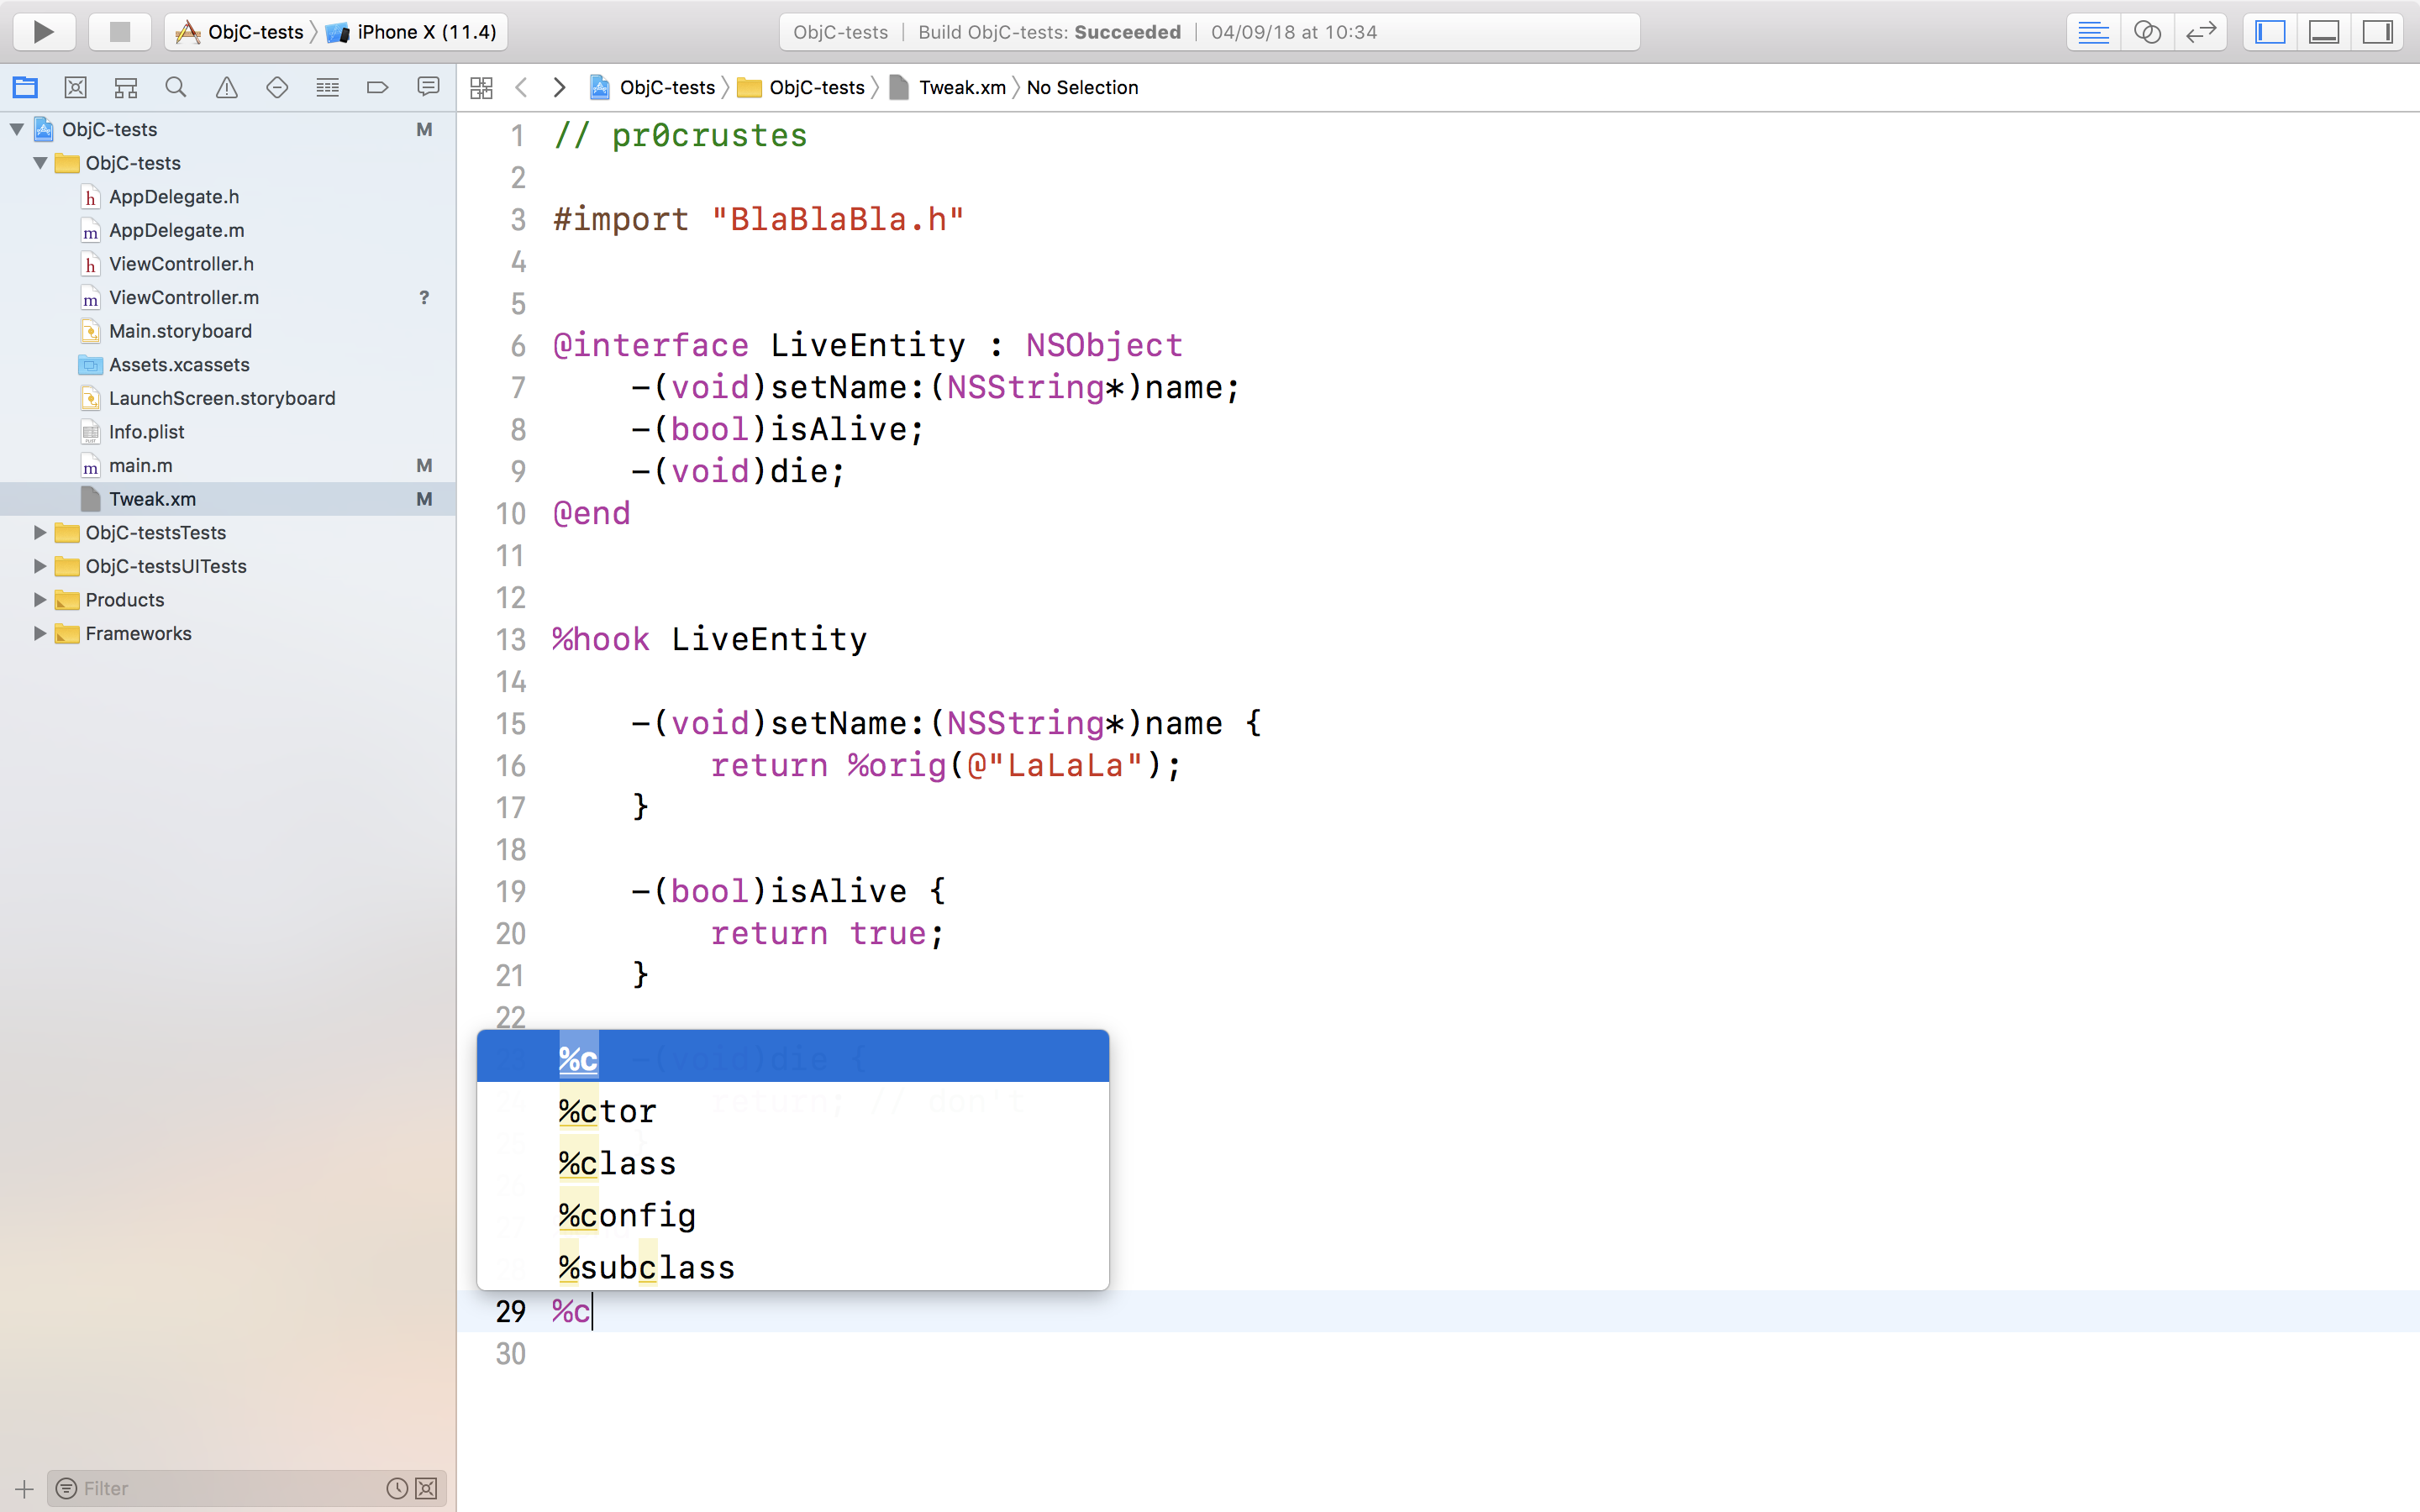Select %class from autocomplete menu
2420x1512 pixels.
(615, 1162)
